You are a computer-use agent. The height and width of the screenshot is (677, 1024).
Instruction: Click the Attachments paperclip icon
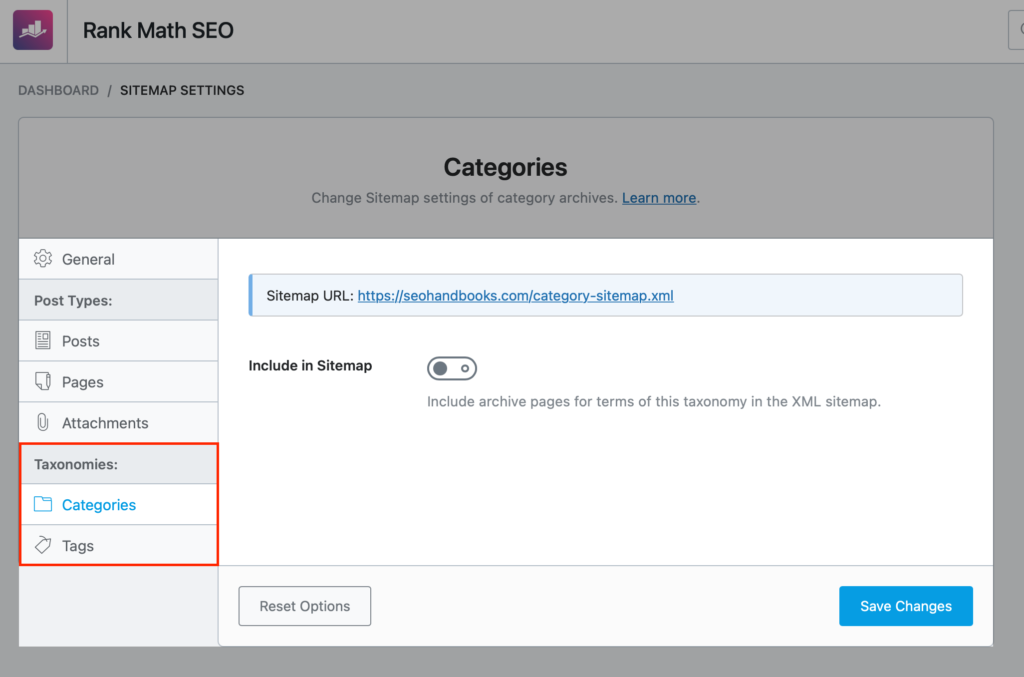pos(43,422)
